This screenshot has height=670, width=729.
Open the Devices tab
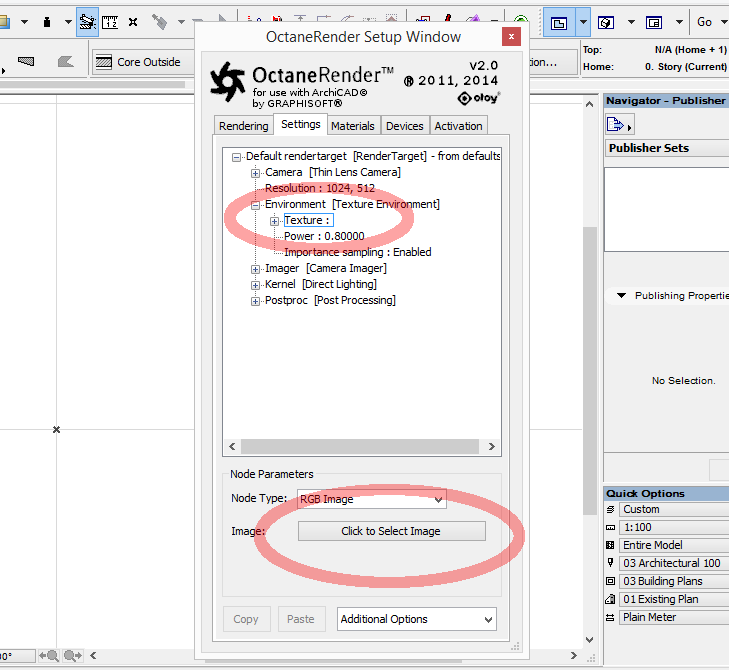[x=404, y=126]
